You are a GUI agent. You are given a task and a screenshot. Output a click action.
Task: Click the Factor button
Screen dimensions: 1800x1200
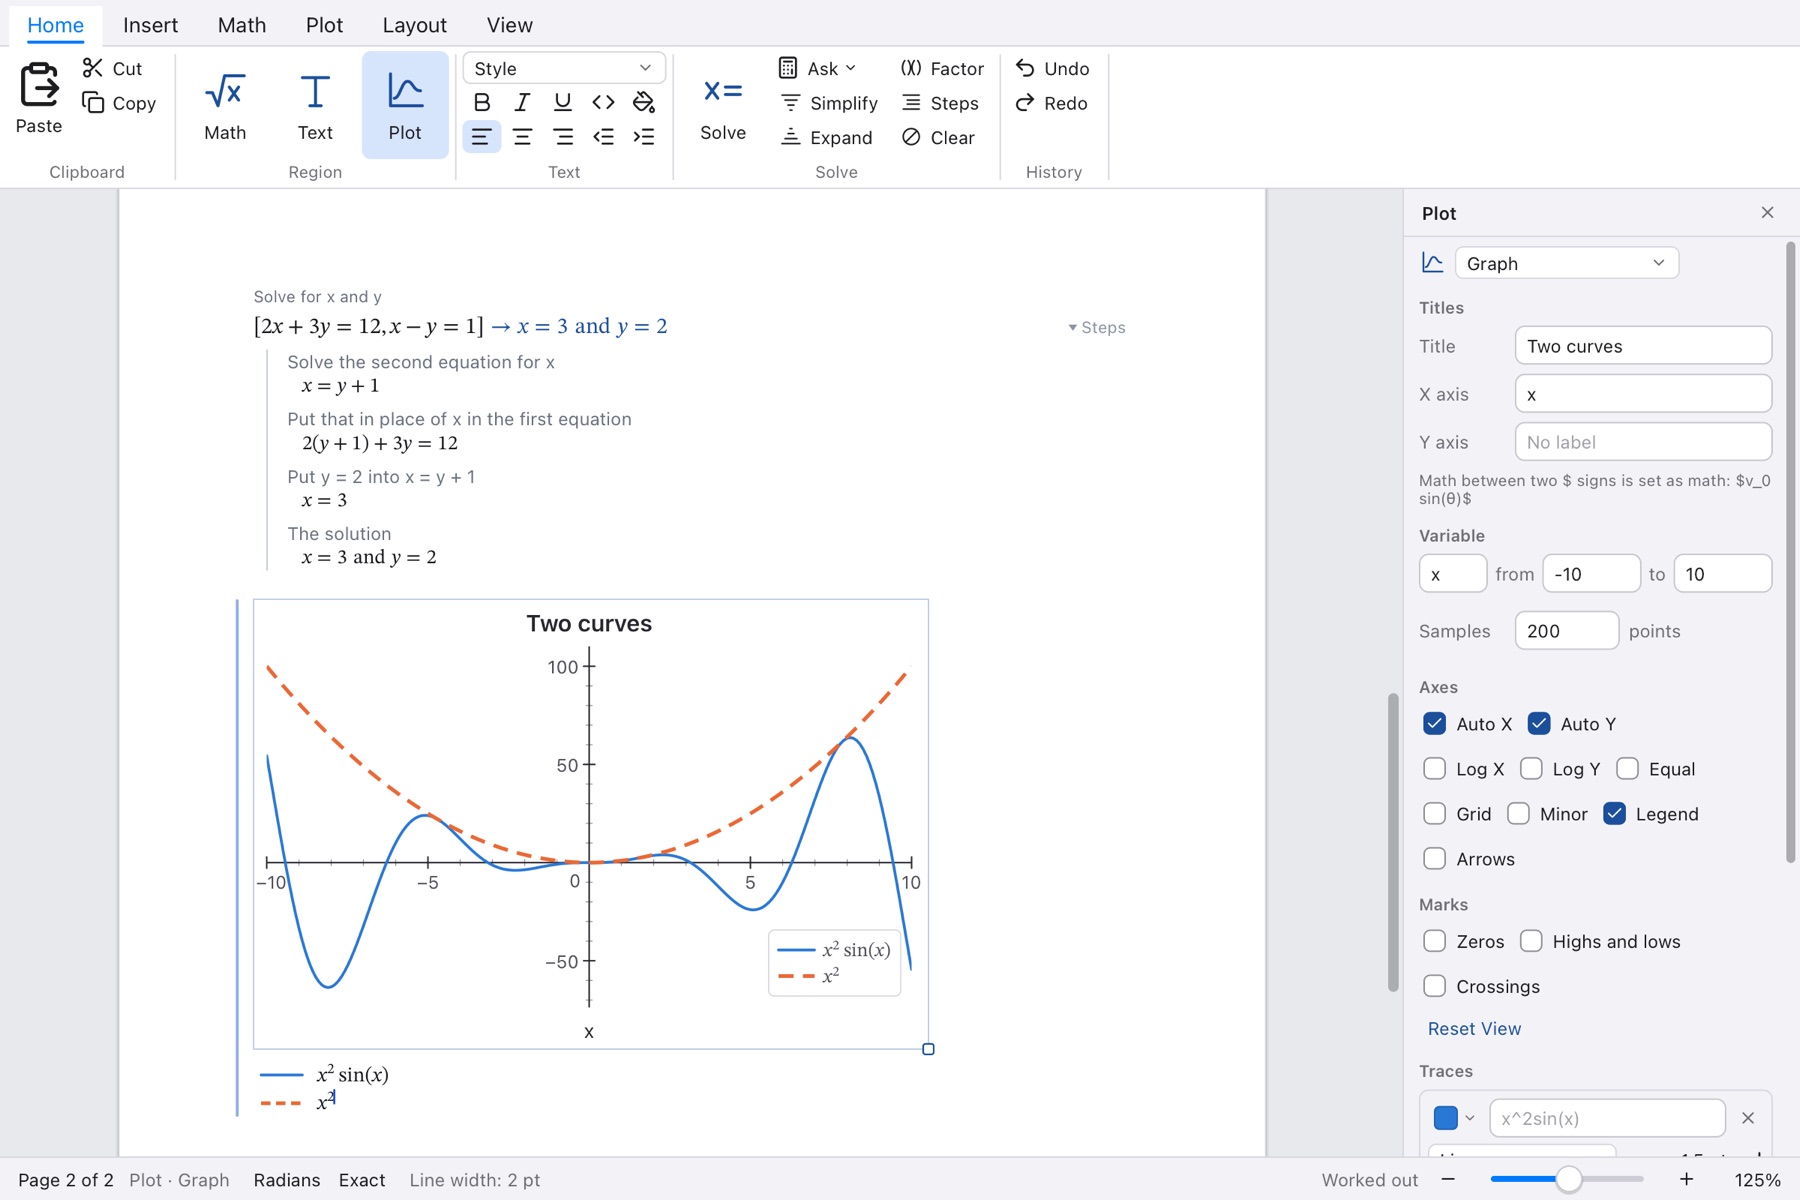[942, 68]
